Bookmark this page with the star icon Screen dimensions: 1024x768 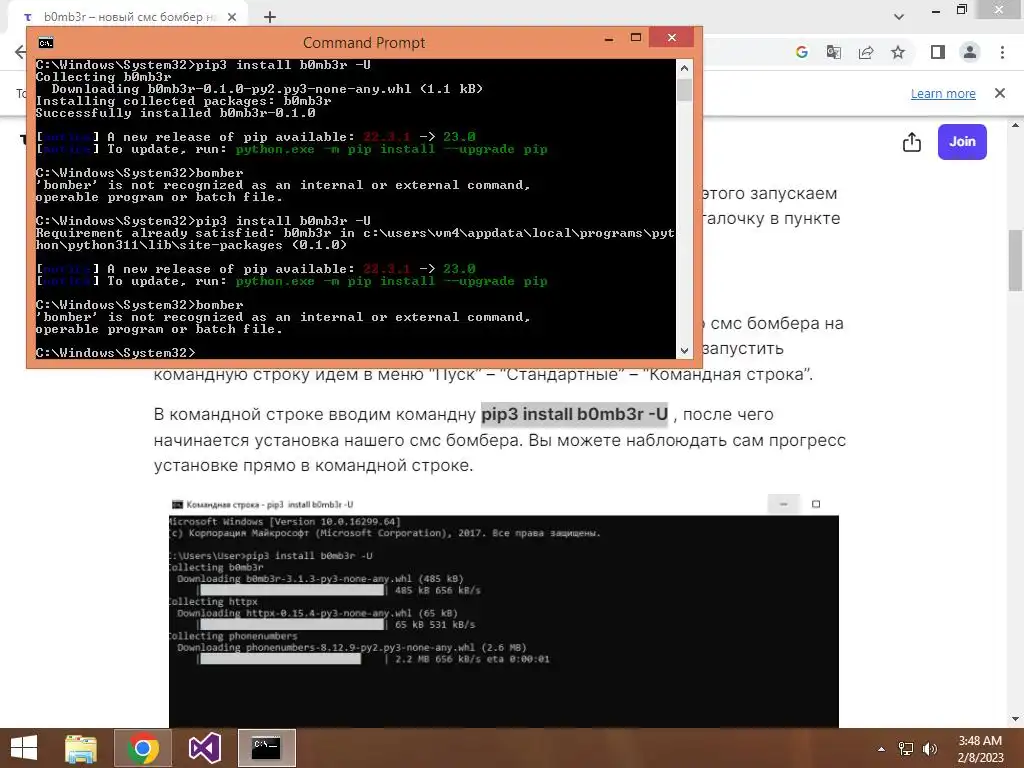(x=898, y=52)
